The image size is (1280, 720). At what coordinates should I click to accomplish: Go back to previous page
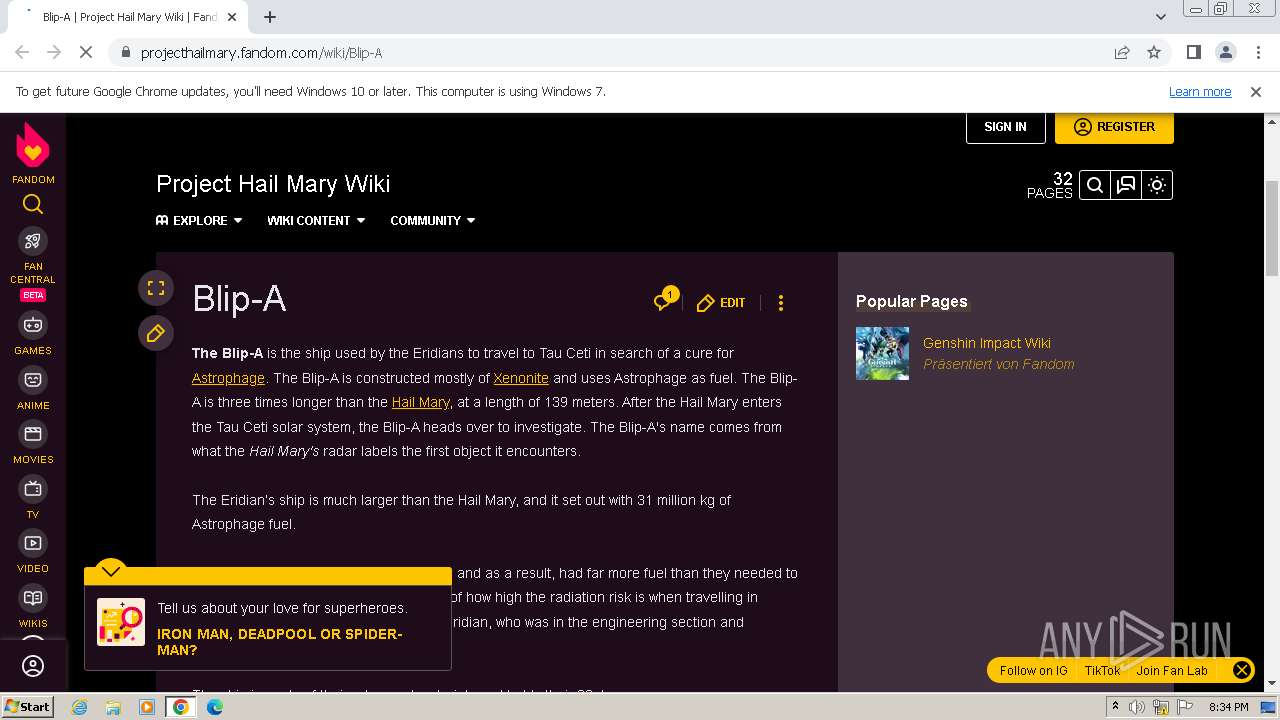click(22, 53)
